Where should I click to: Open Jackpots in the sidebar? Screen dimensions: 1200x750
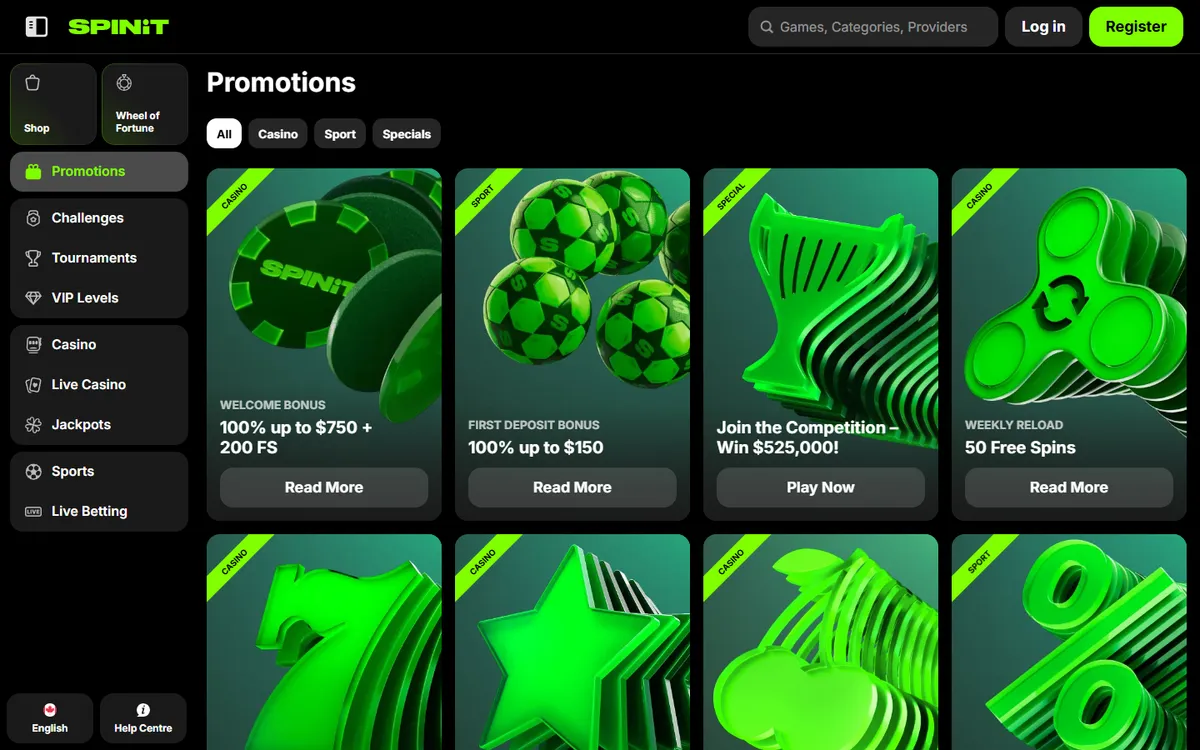click(99, 424)
